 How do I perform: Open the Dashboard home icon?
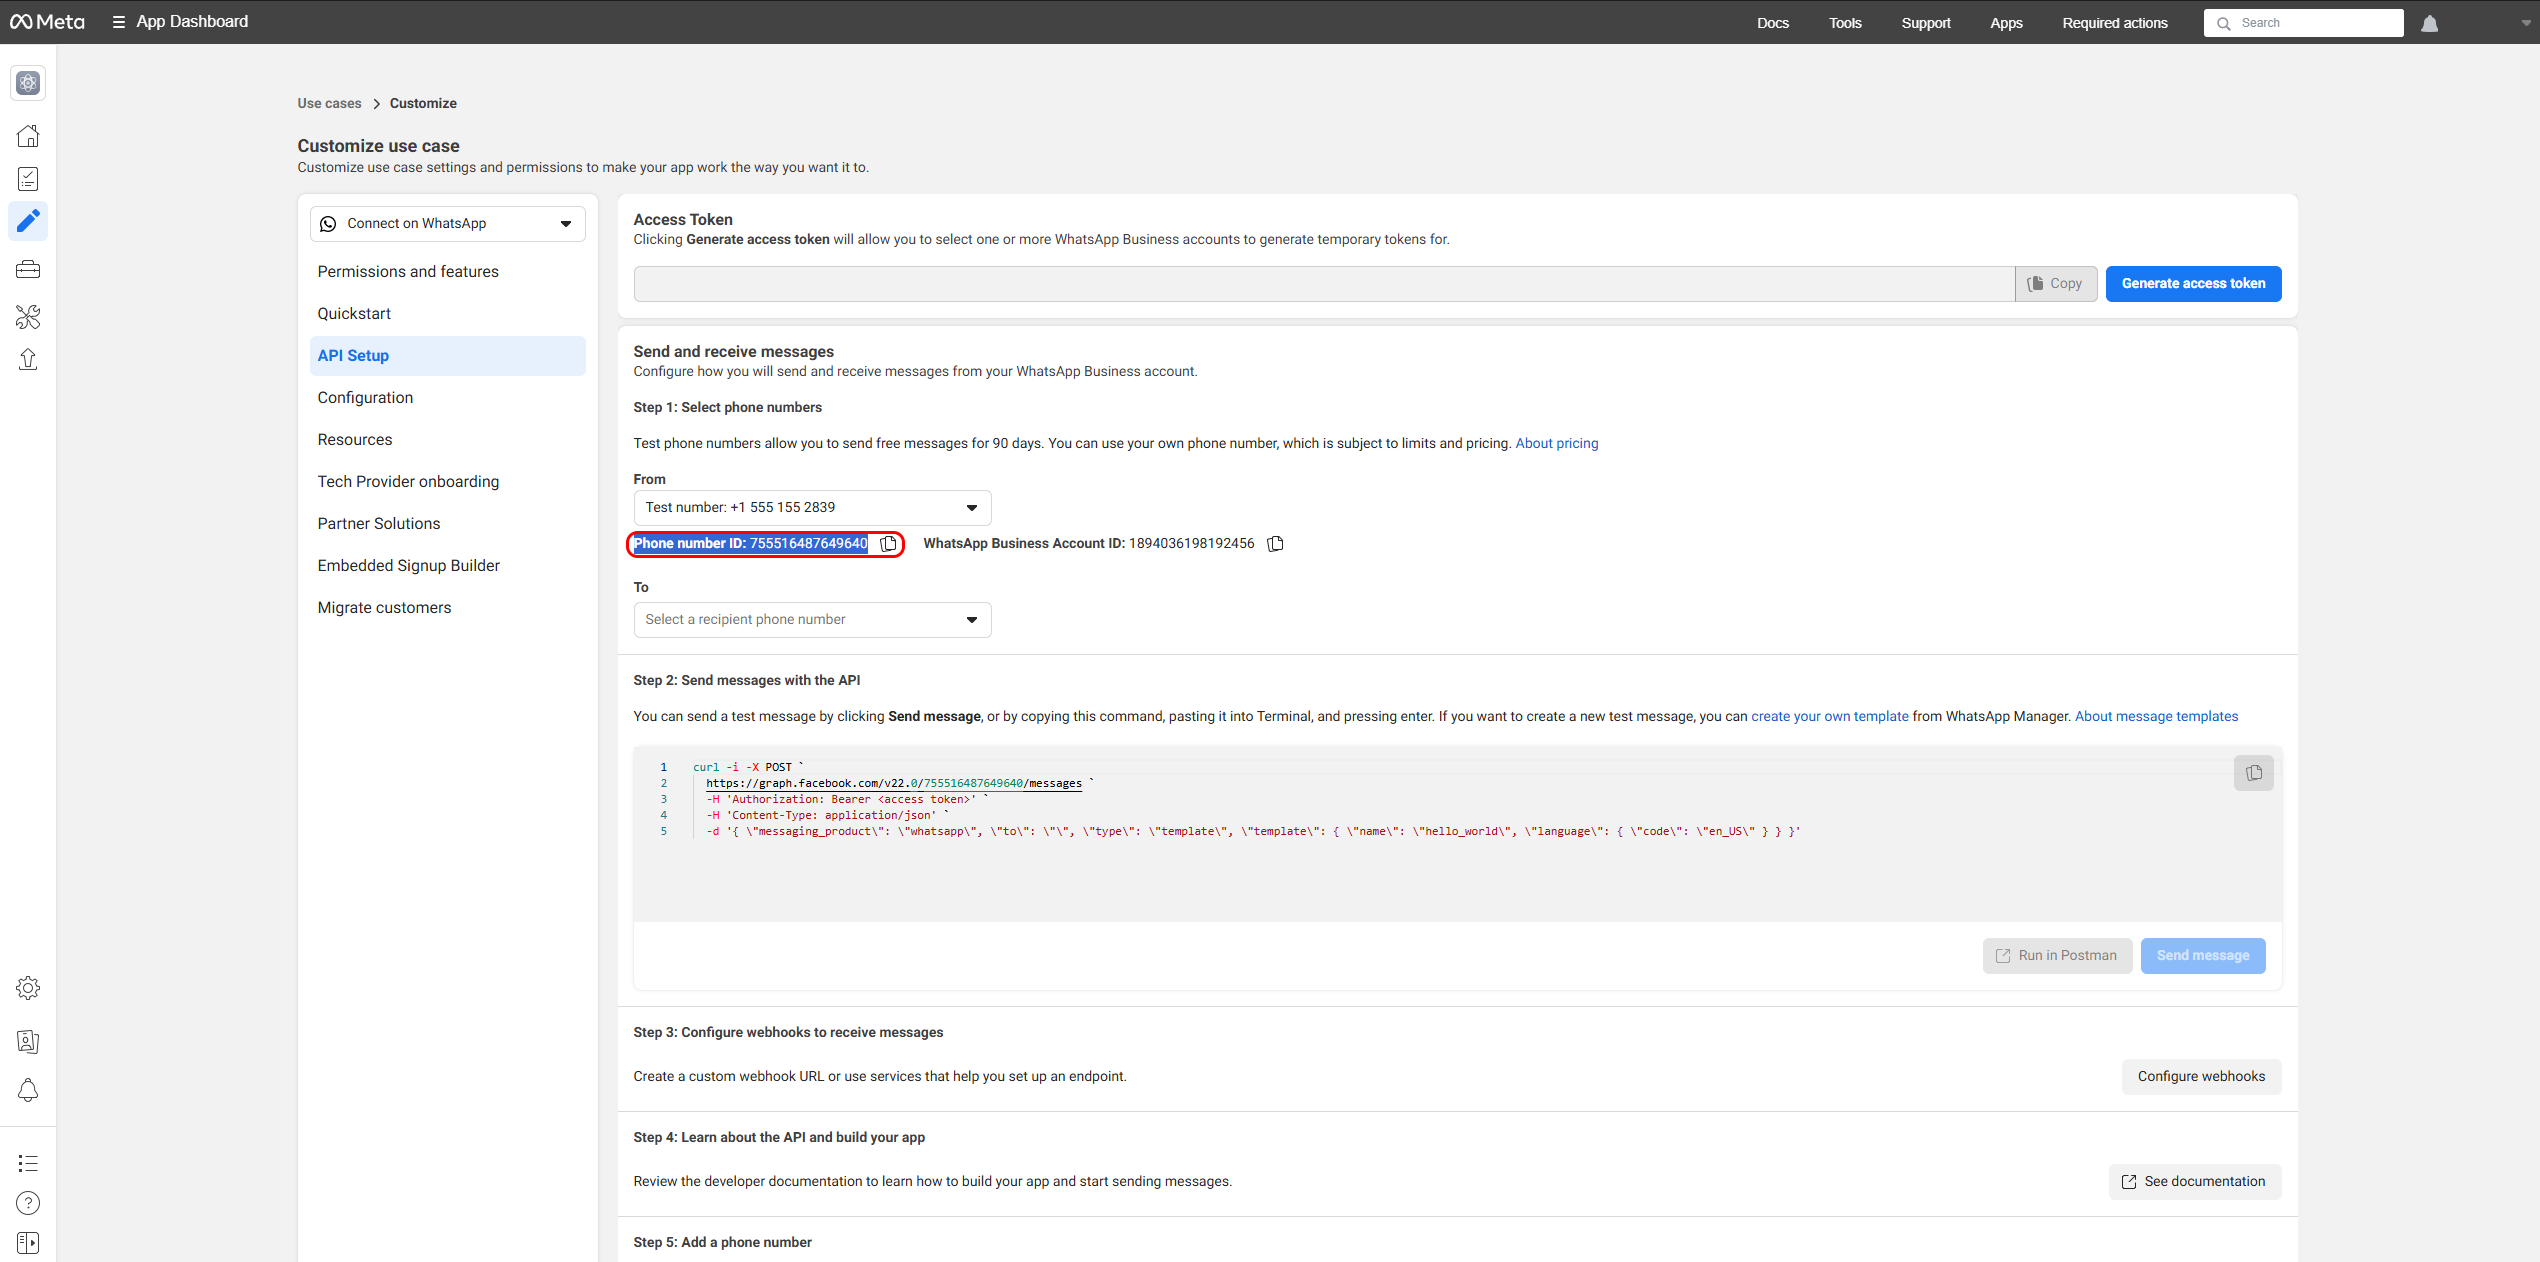[x=28, y=136]
